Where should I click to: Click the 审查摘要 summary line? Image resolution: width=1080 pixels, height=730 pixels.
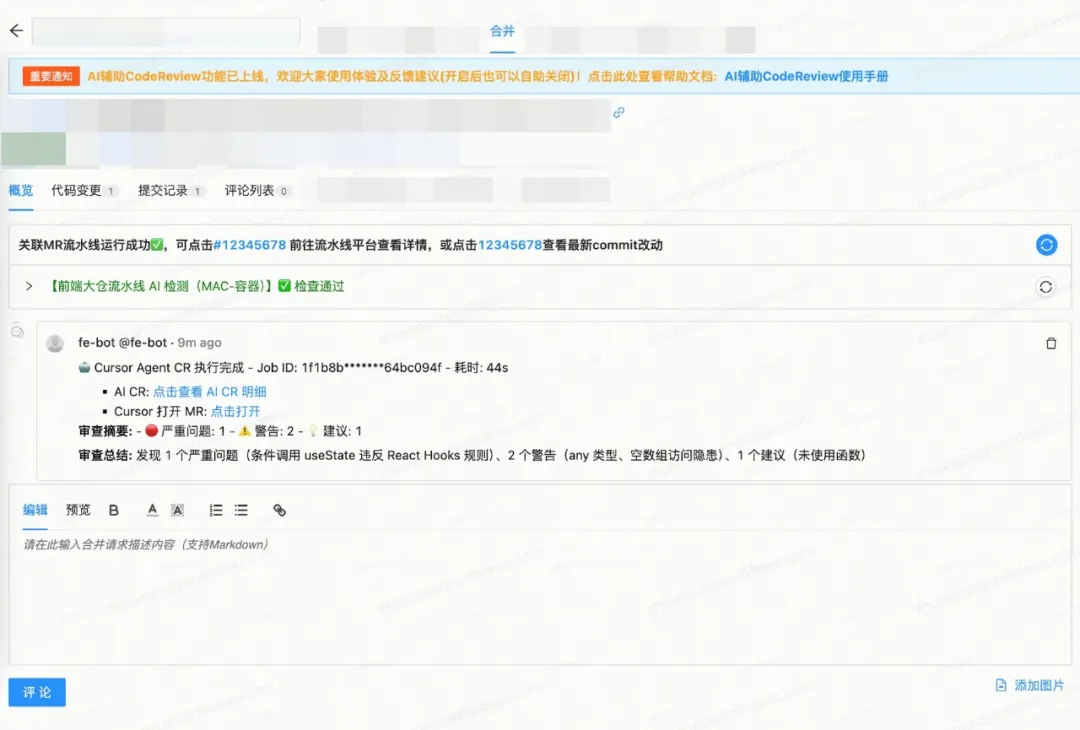(x=220, y=431)
